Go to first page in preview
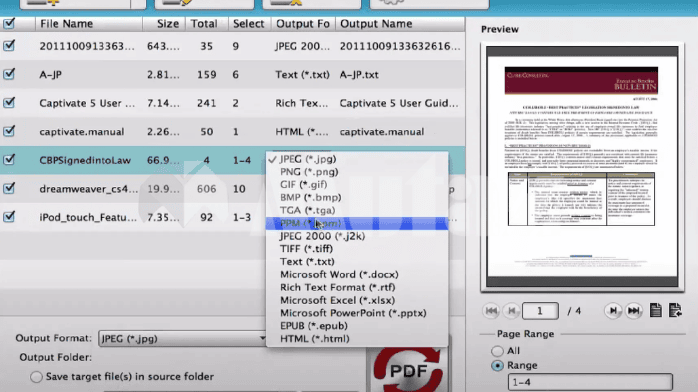The width and height of the screenshot is (698, 392). [x=491, y=311]
